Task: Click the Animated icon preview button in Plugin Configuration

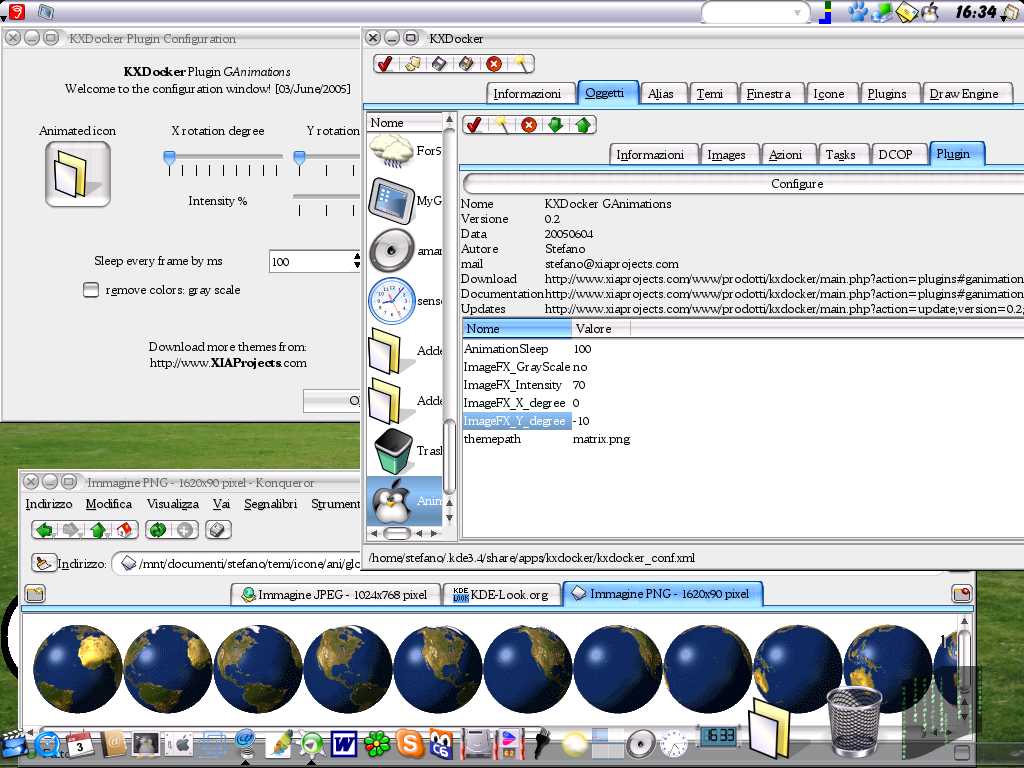Action: (x=78, y=174)
